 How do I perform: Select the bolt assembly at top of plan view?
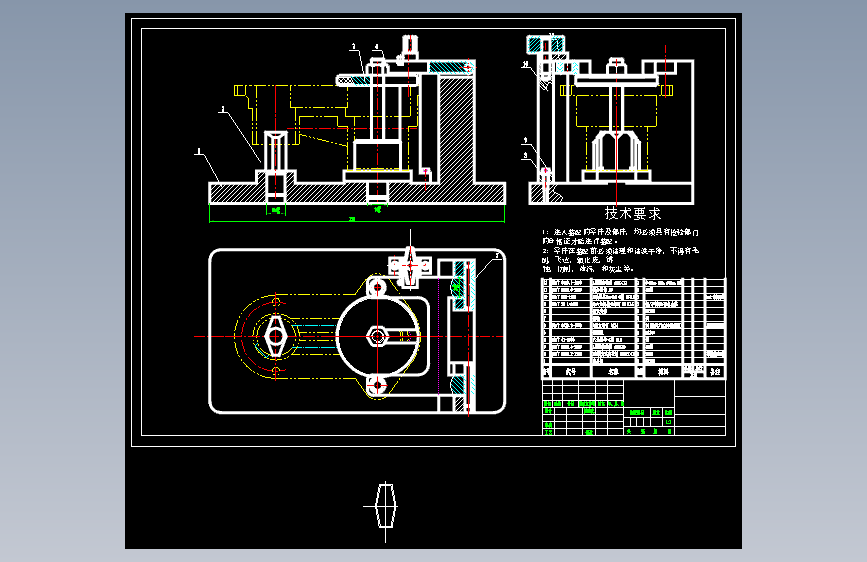click(x=410, y=266)
